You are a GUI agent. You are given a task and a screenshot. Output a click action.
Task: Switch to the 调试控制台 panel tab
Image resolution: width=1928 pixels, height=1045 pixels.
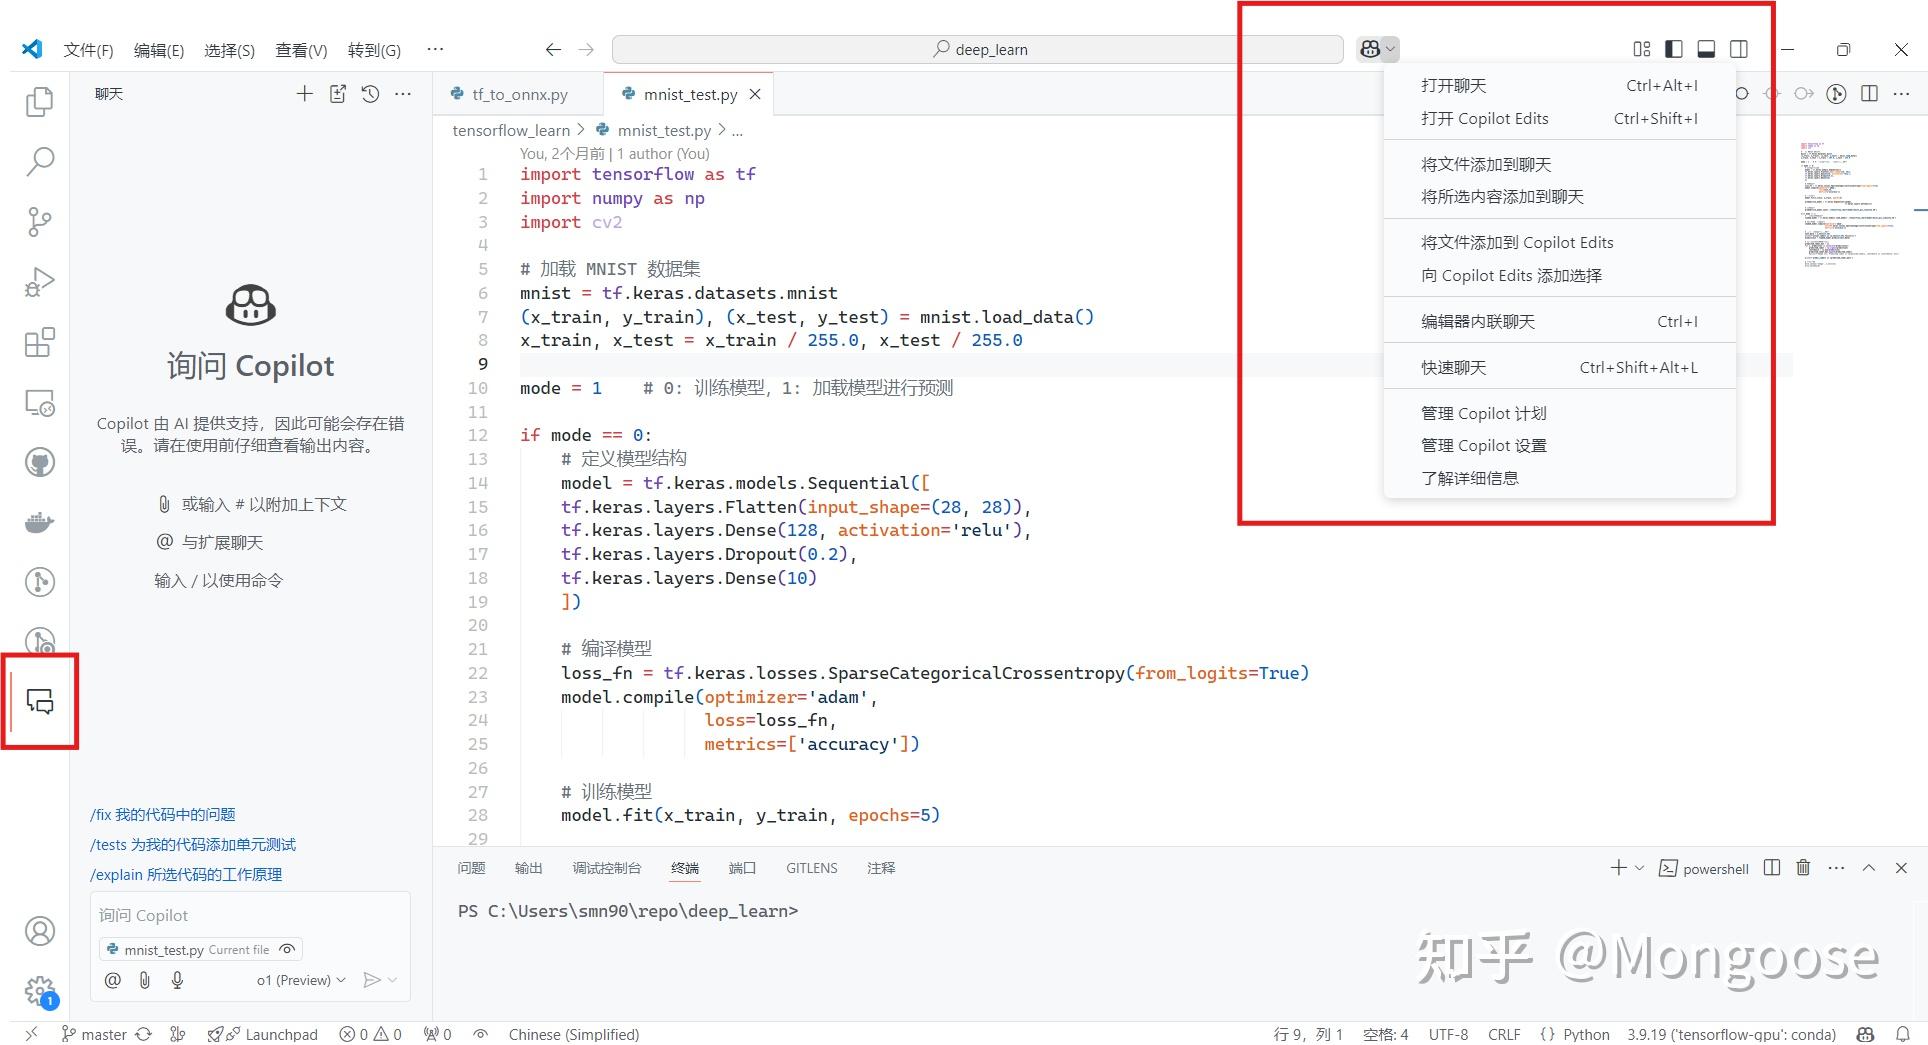click(606, 868)
